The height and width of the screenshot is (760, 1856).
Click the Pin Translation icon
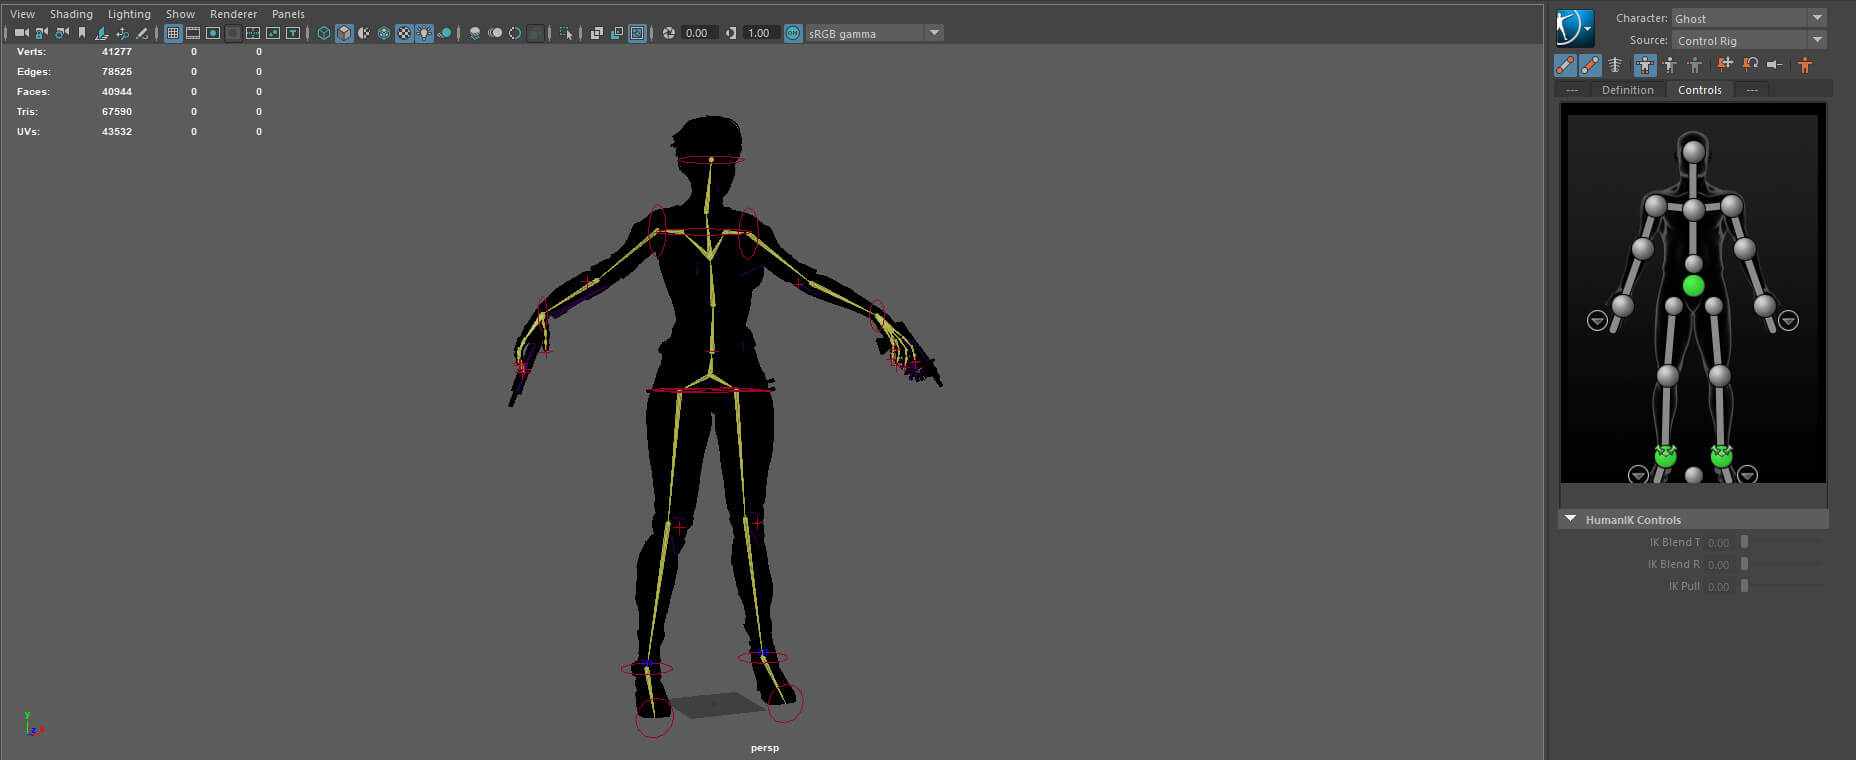[x=1725, y=65]
